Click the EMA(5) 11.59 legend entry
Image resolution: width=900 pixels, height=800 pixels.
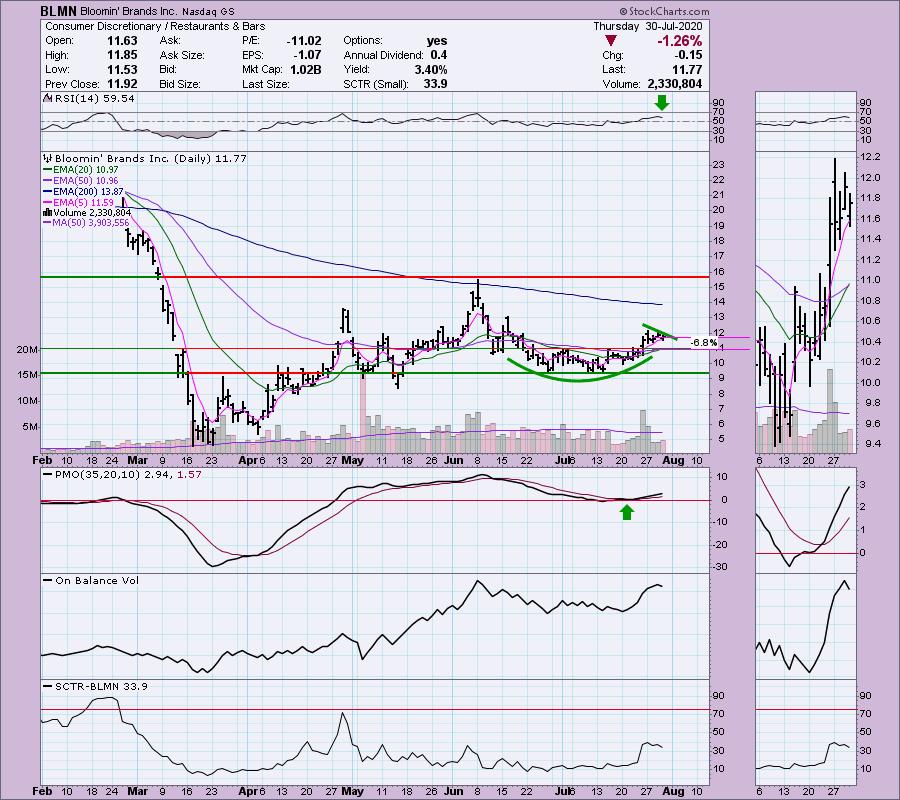[83, 203]
